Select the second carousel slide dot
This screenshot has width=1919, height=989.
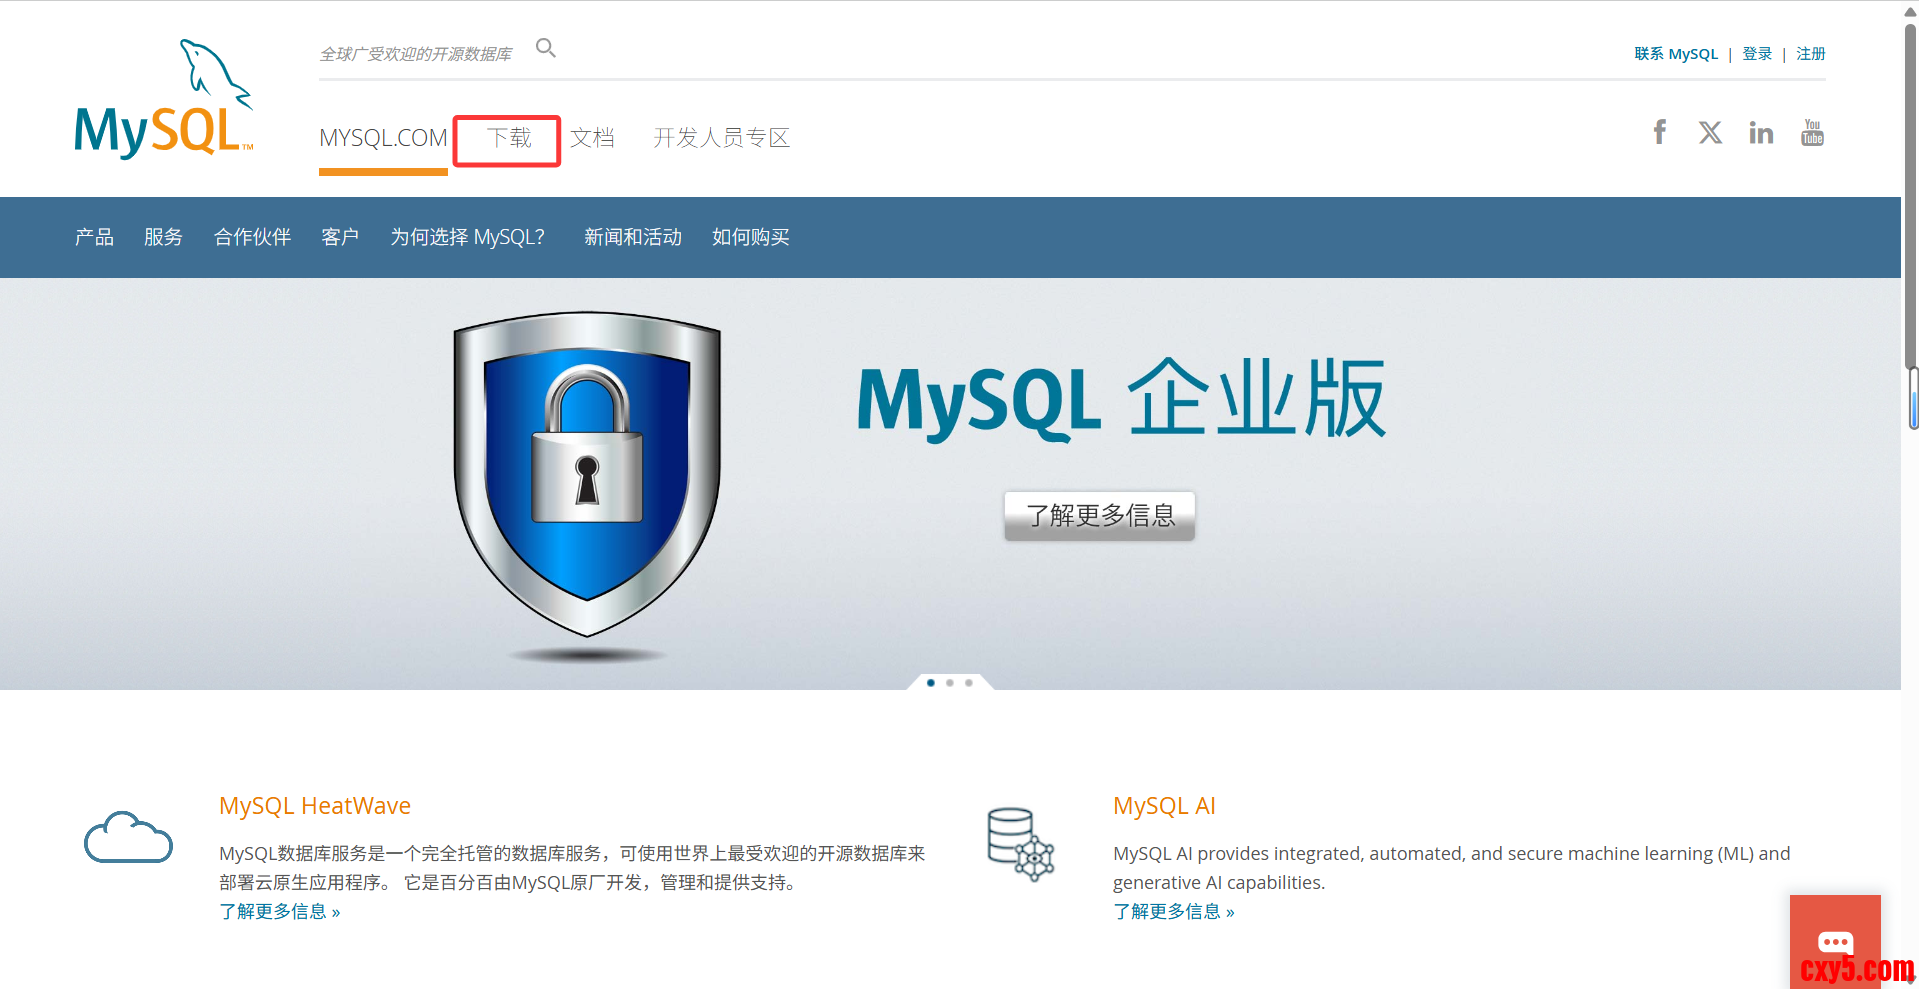pos(950,683)
